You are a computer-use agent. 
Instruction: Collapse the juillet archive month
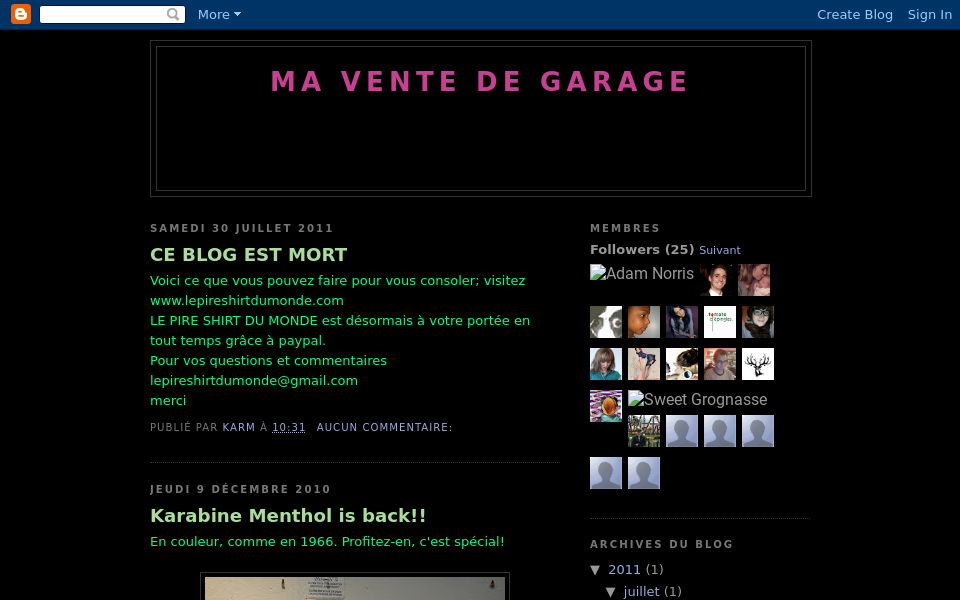pos(611,591)
